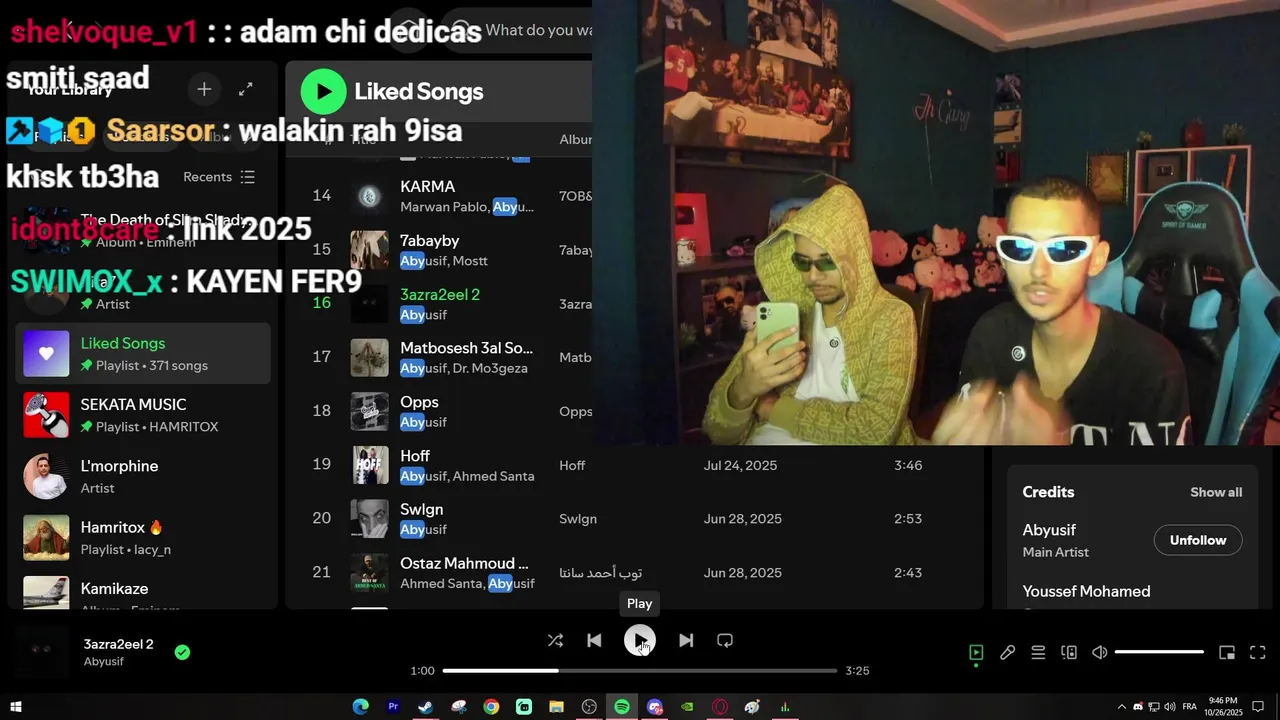Click the green liked checkmark beside 3azra2eel 2
1280x720 pixels.
tap(182, 652)
